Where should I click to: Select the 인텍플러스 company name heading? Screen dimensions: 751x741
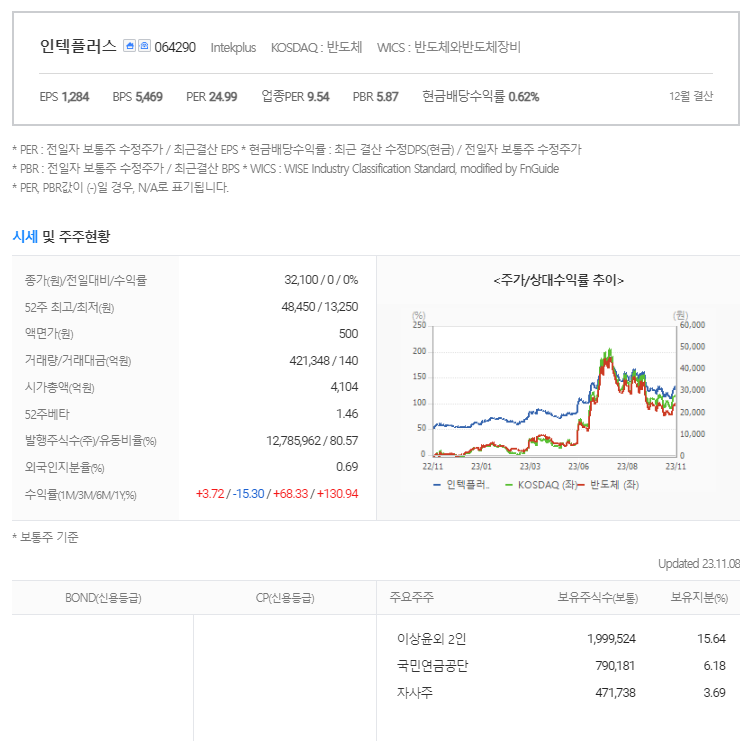point(78,46)
